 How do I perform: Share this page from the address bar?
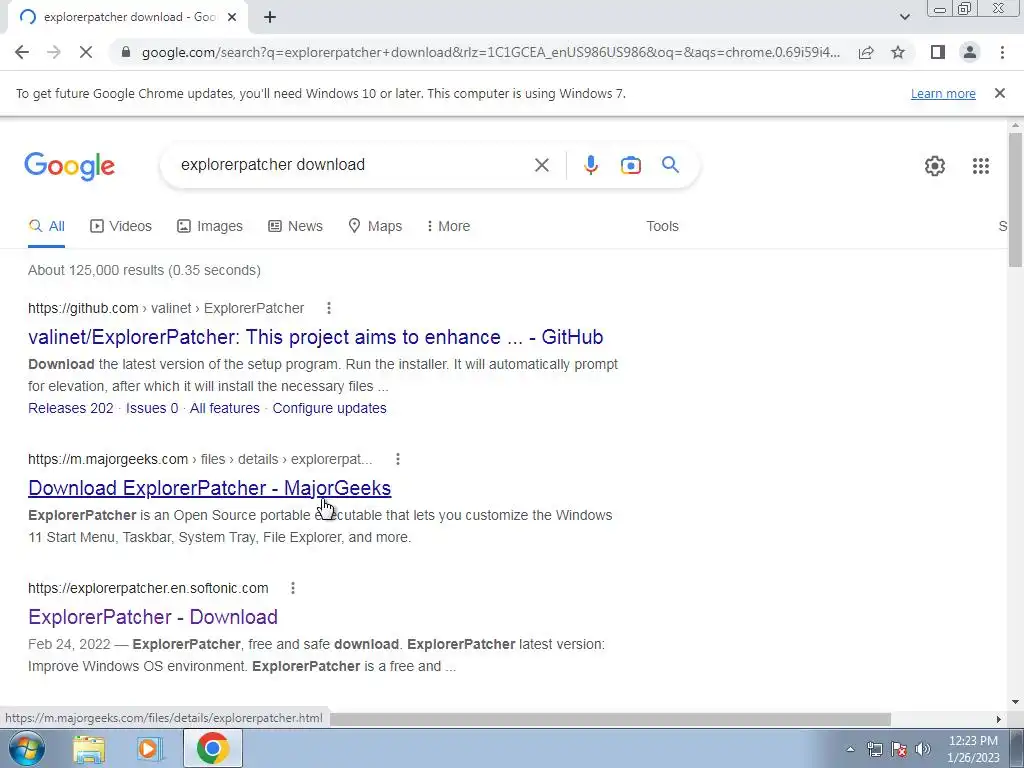click(x=866, y=52)
